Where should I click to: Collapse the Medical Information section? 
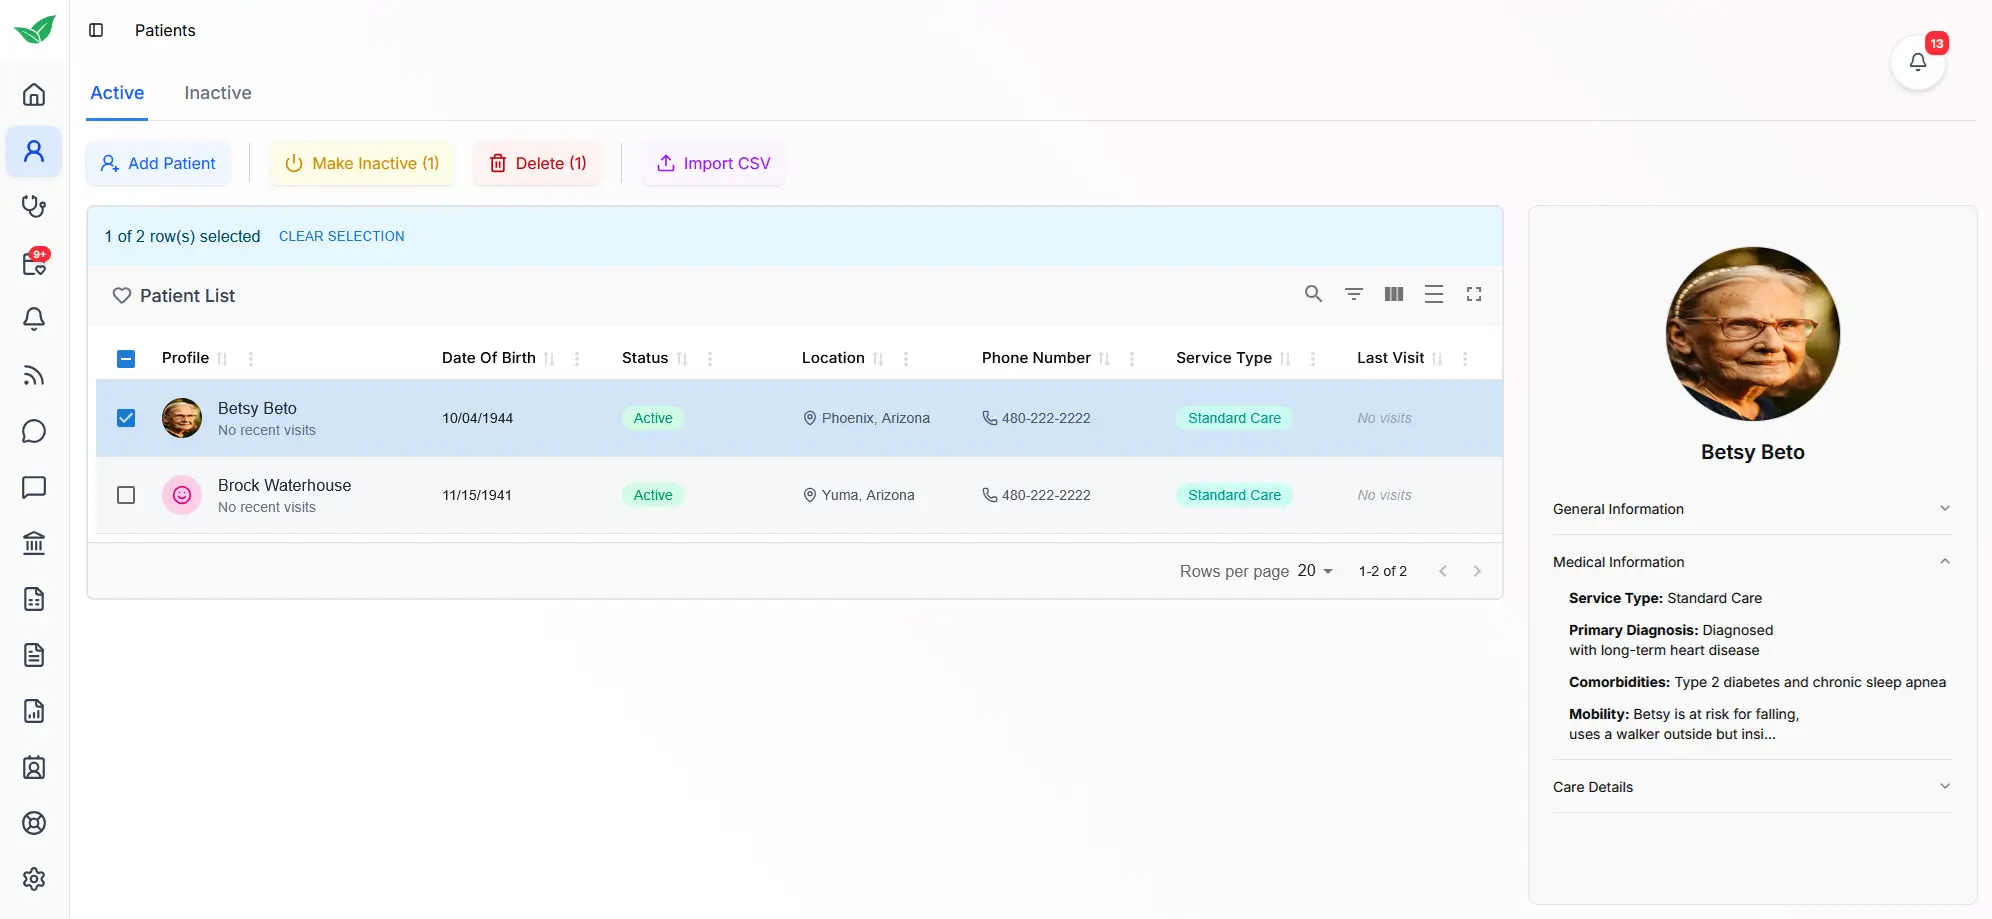[x=1945, y=561]
